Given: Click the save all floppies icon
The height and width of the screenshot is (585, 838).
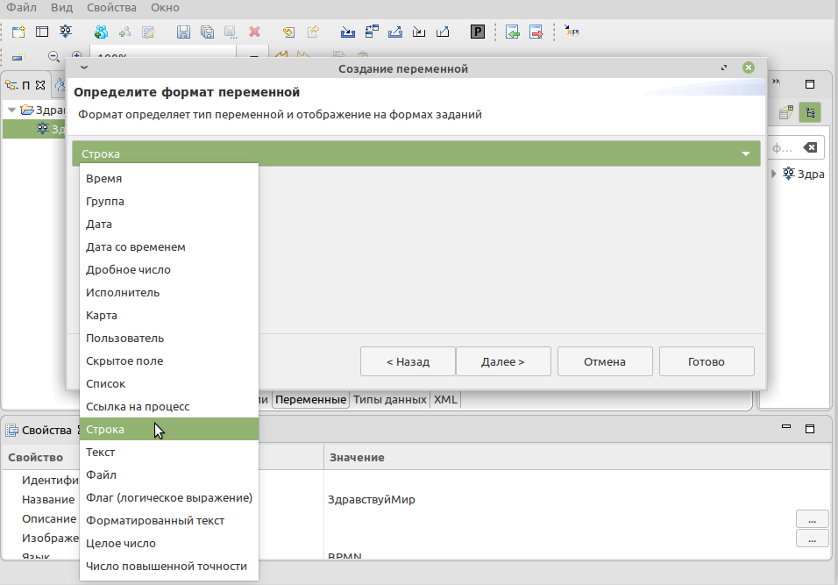Looking at the screenshot, I should click(x=207, y=32).
